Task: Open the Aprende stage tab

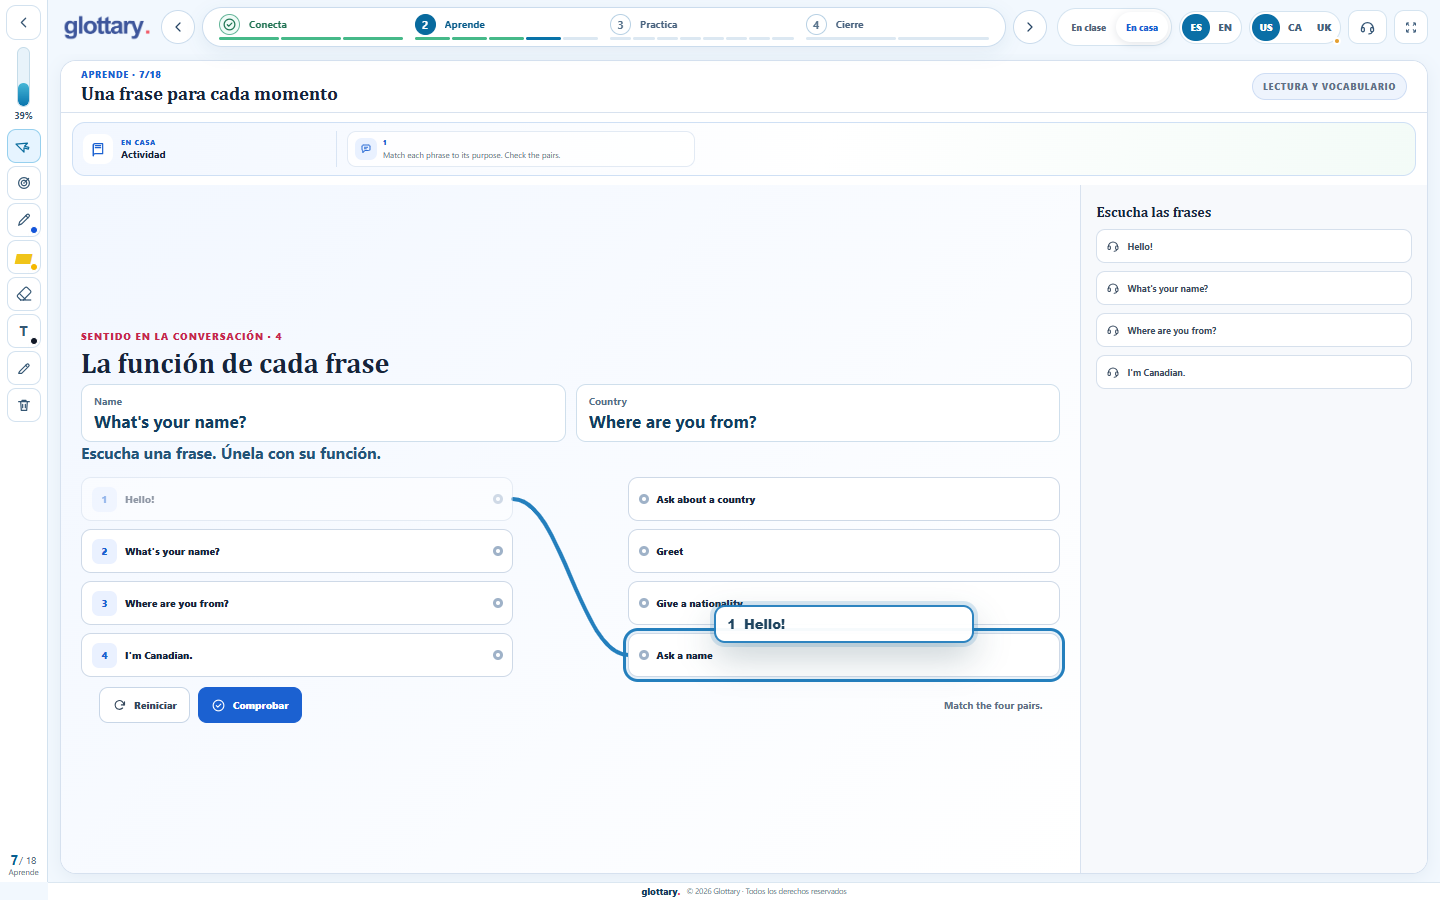Action: [x=506, y=25]
